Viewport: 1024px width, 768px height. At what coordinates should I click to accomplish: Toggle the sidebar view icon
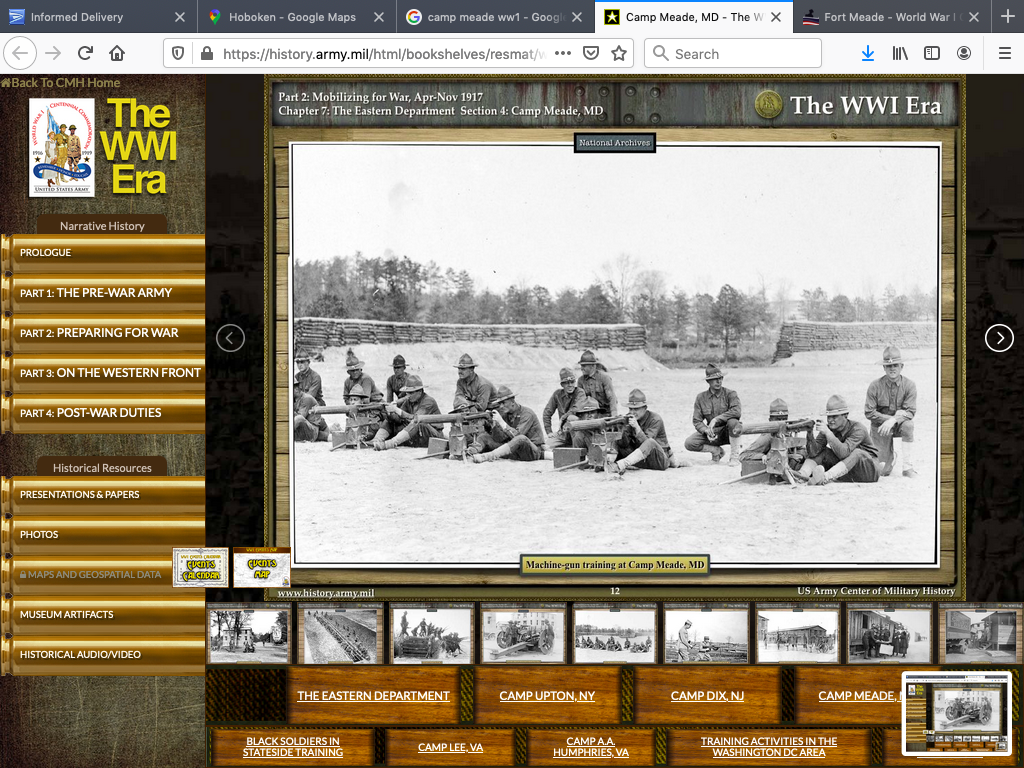pyautogui.click(x=932, y=54)
